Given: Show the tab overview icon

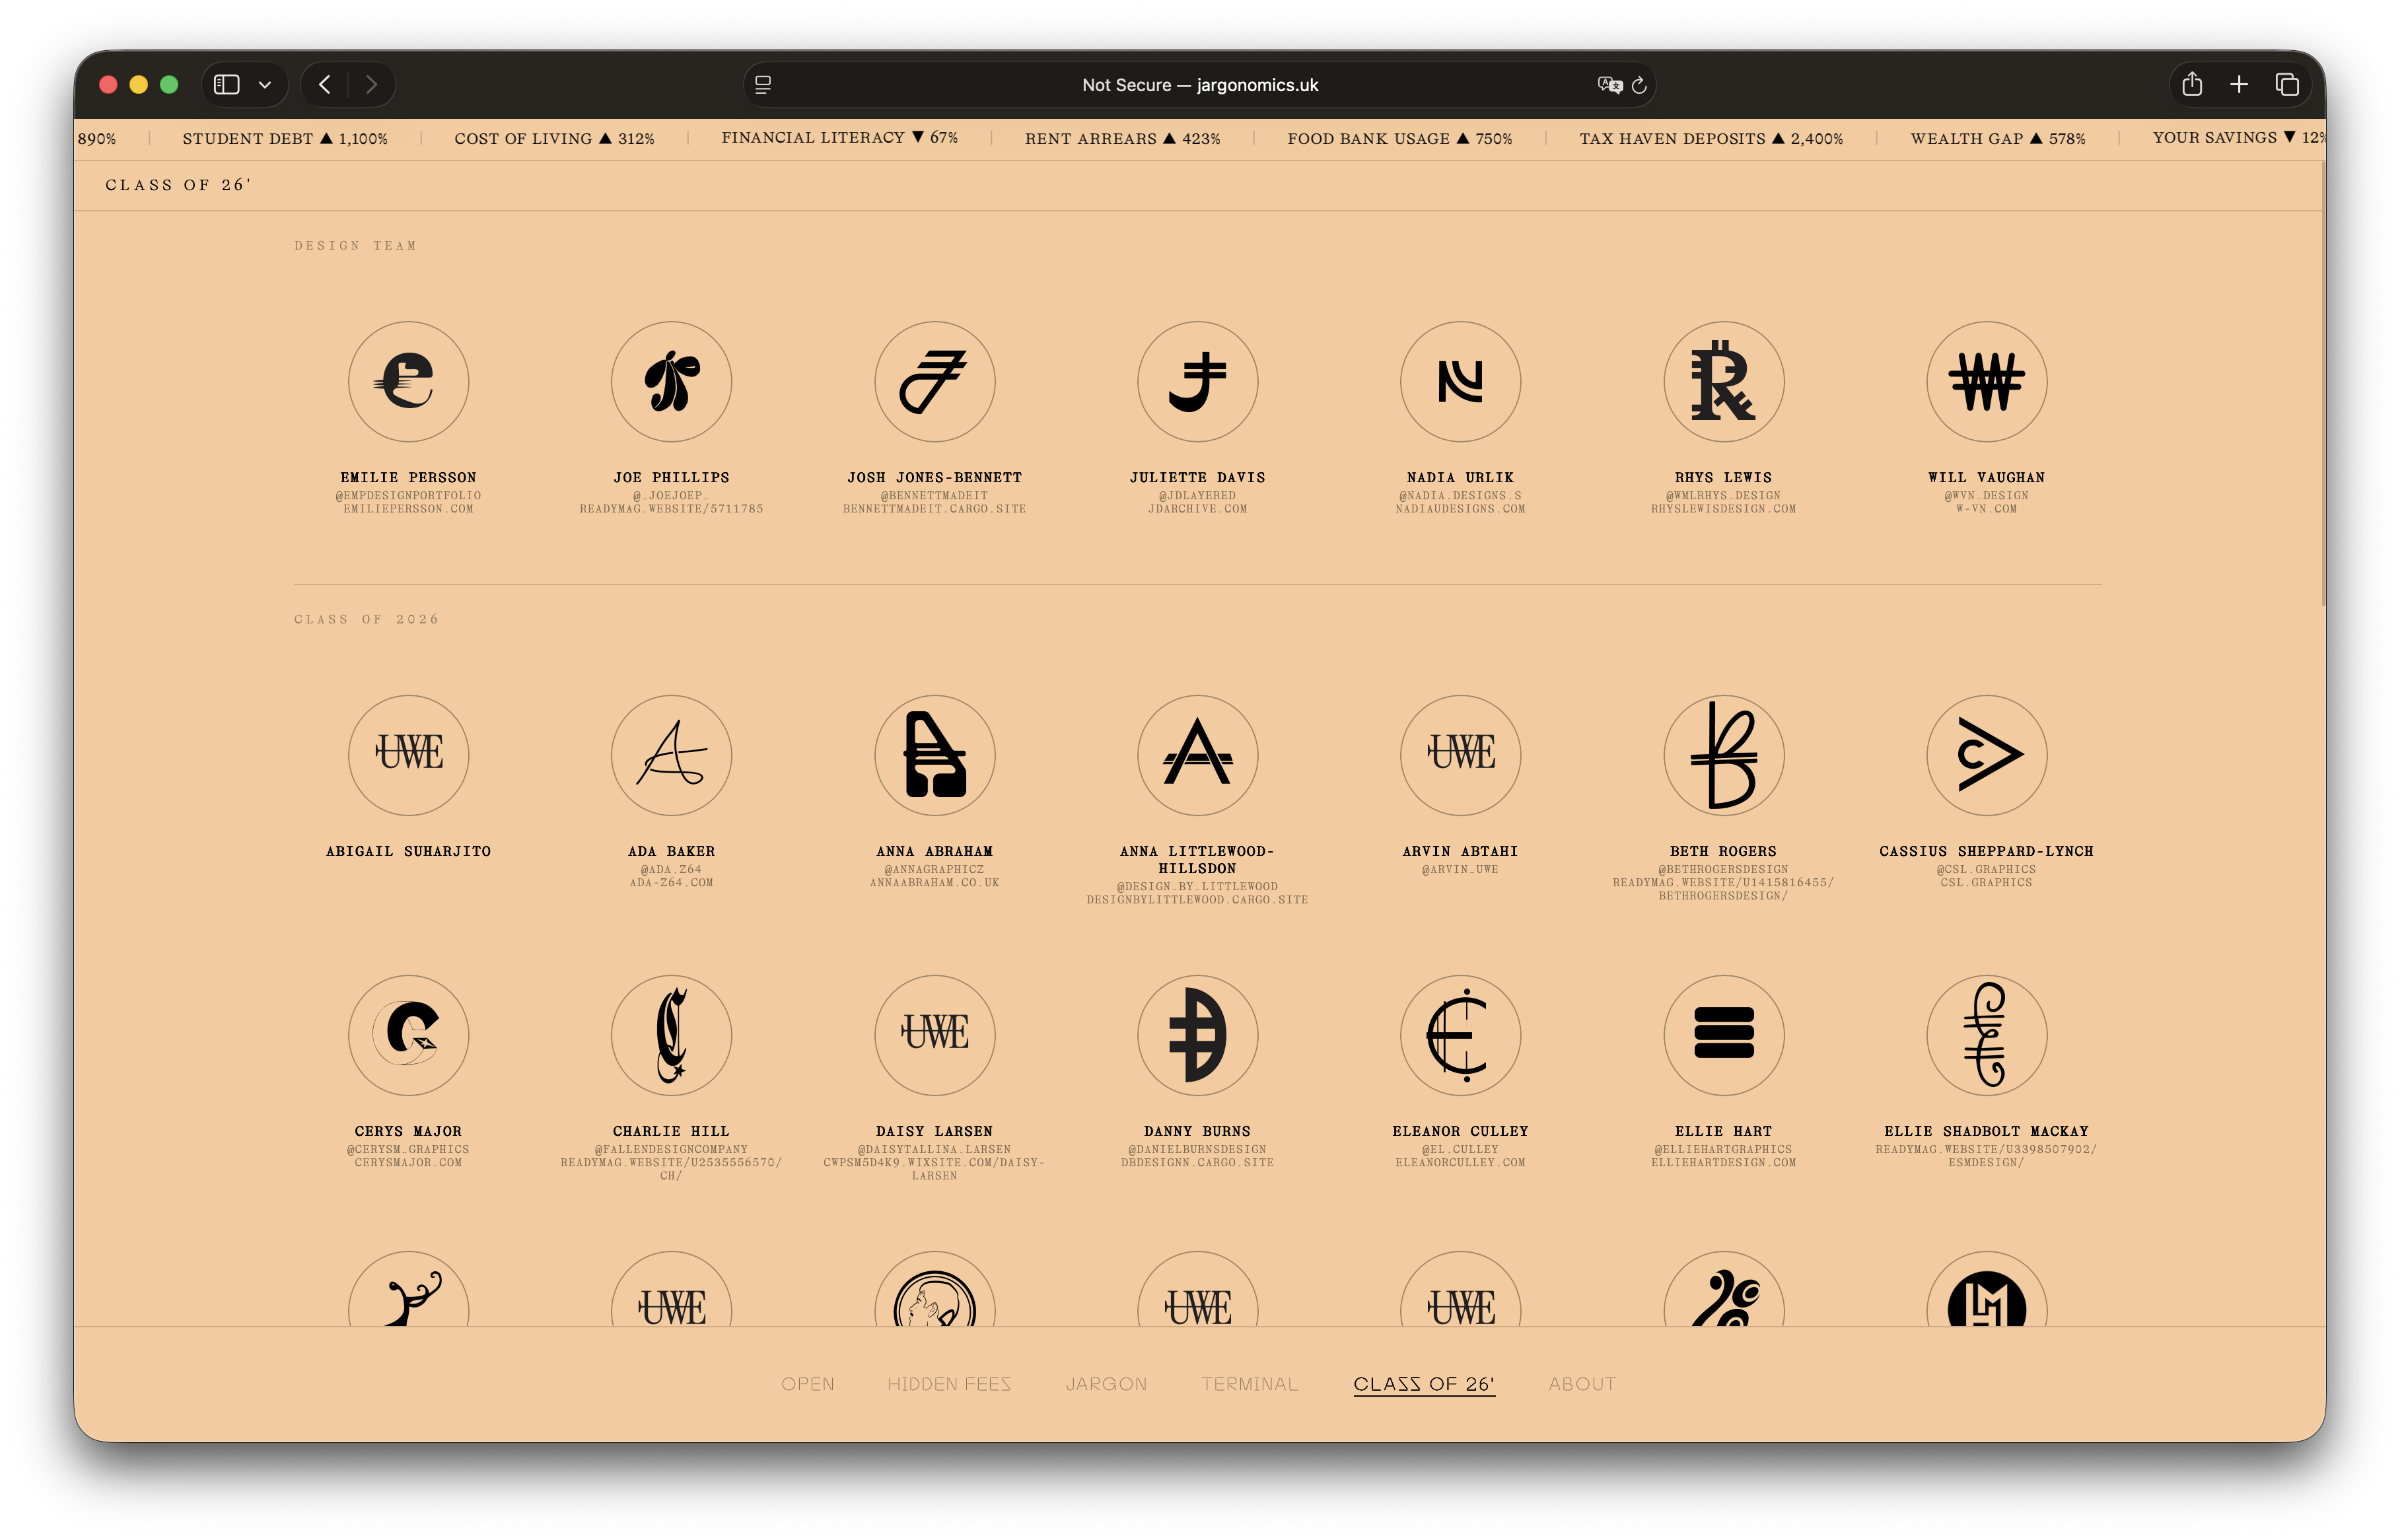Looking at the screenshot, I should click(x=2287, y=85).
